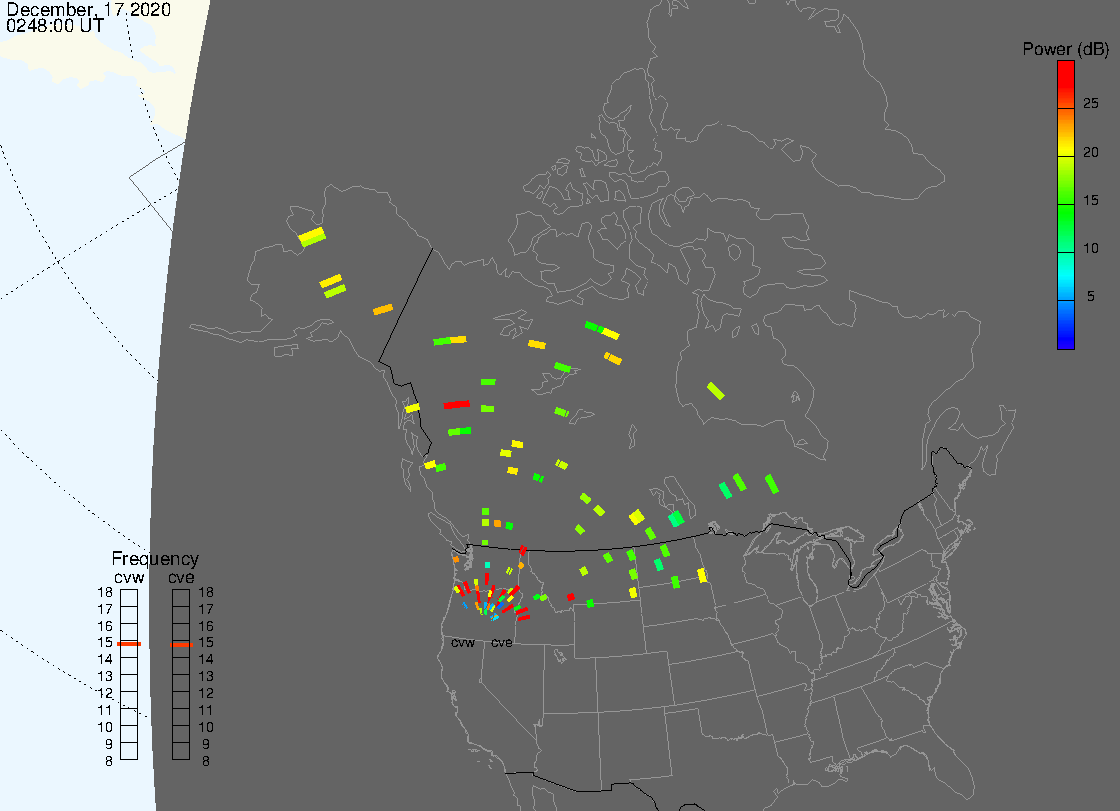This screenshot has height=811, width=1120.
Task: Click the 8 label beside the cve frequency scale
Action: pyautogui.click(x=206, y=762)
